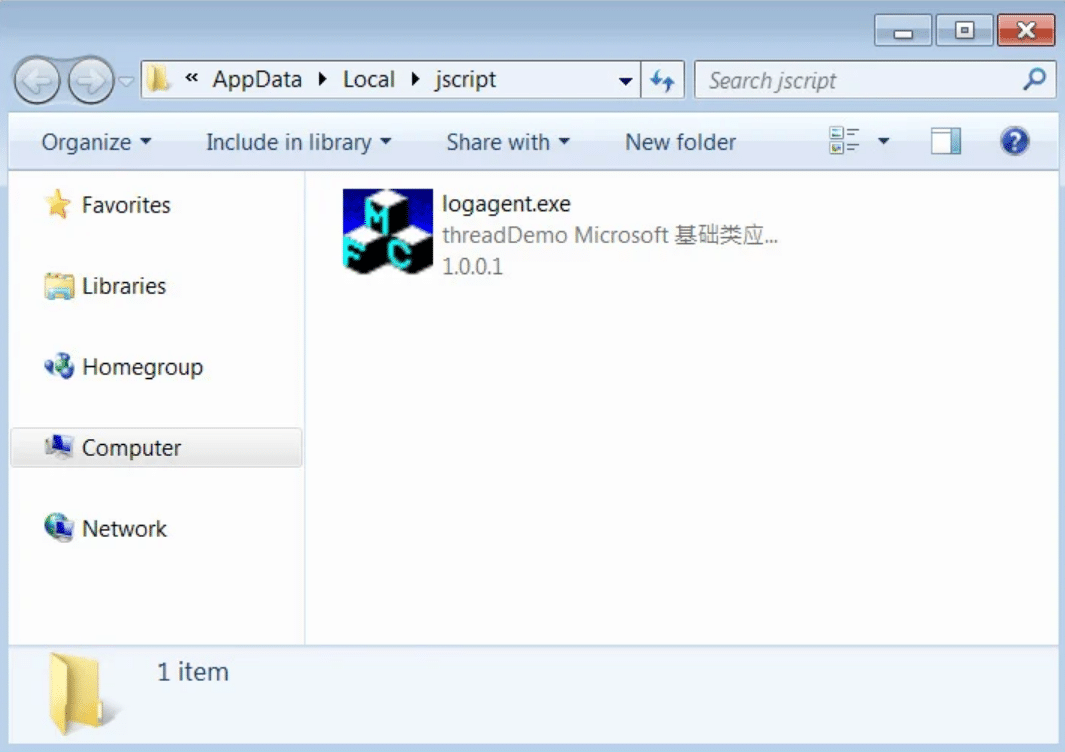Open Help with the question mark icon

pos(1015,141)
